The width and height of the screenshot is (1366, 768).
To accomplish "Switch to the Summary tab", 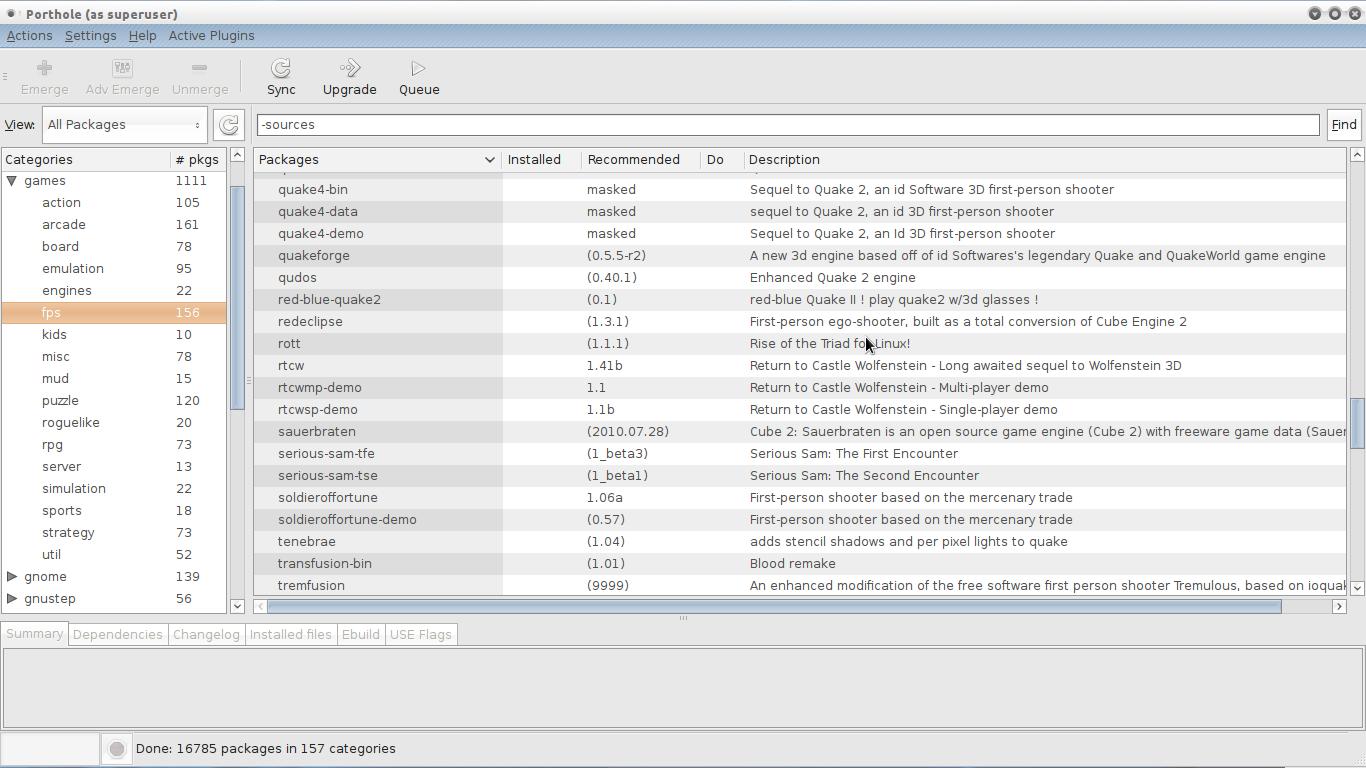I will pyautogui.click(x=34, y=634).
